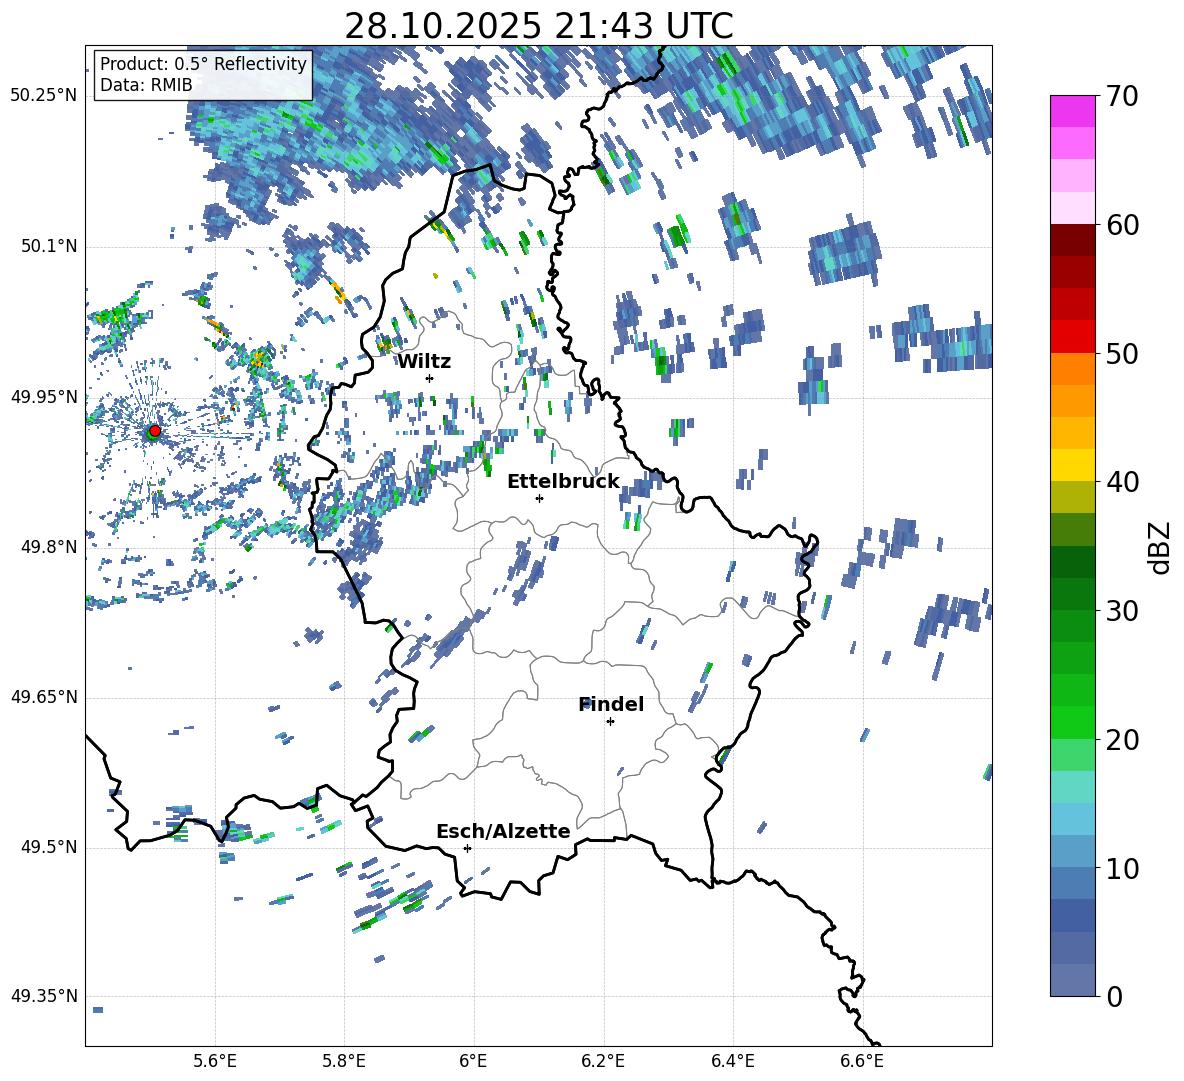Click the 0 tick on colorbar
Image resolution: width=1184 pixels, height=1081 pixels.
pyautogui.click(x=1114, y=996)
